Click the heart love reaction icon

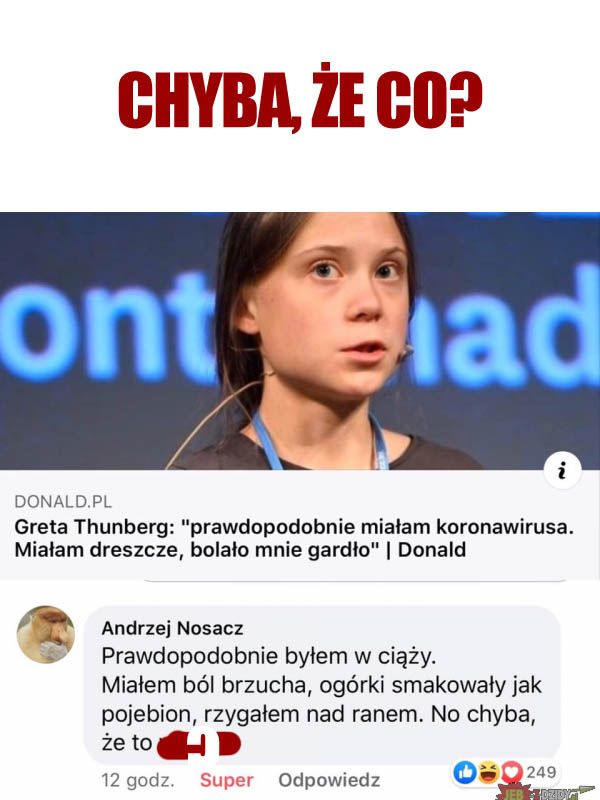[512, 772]
